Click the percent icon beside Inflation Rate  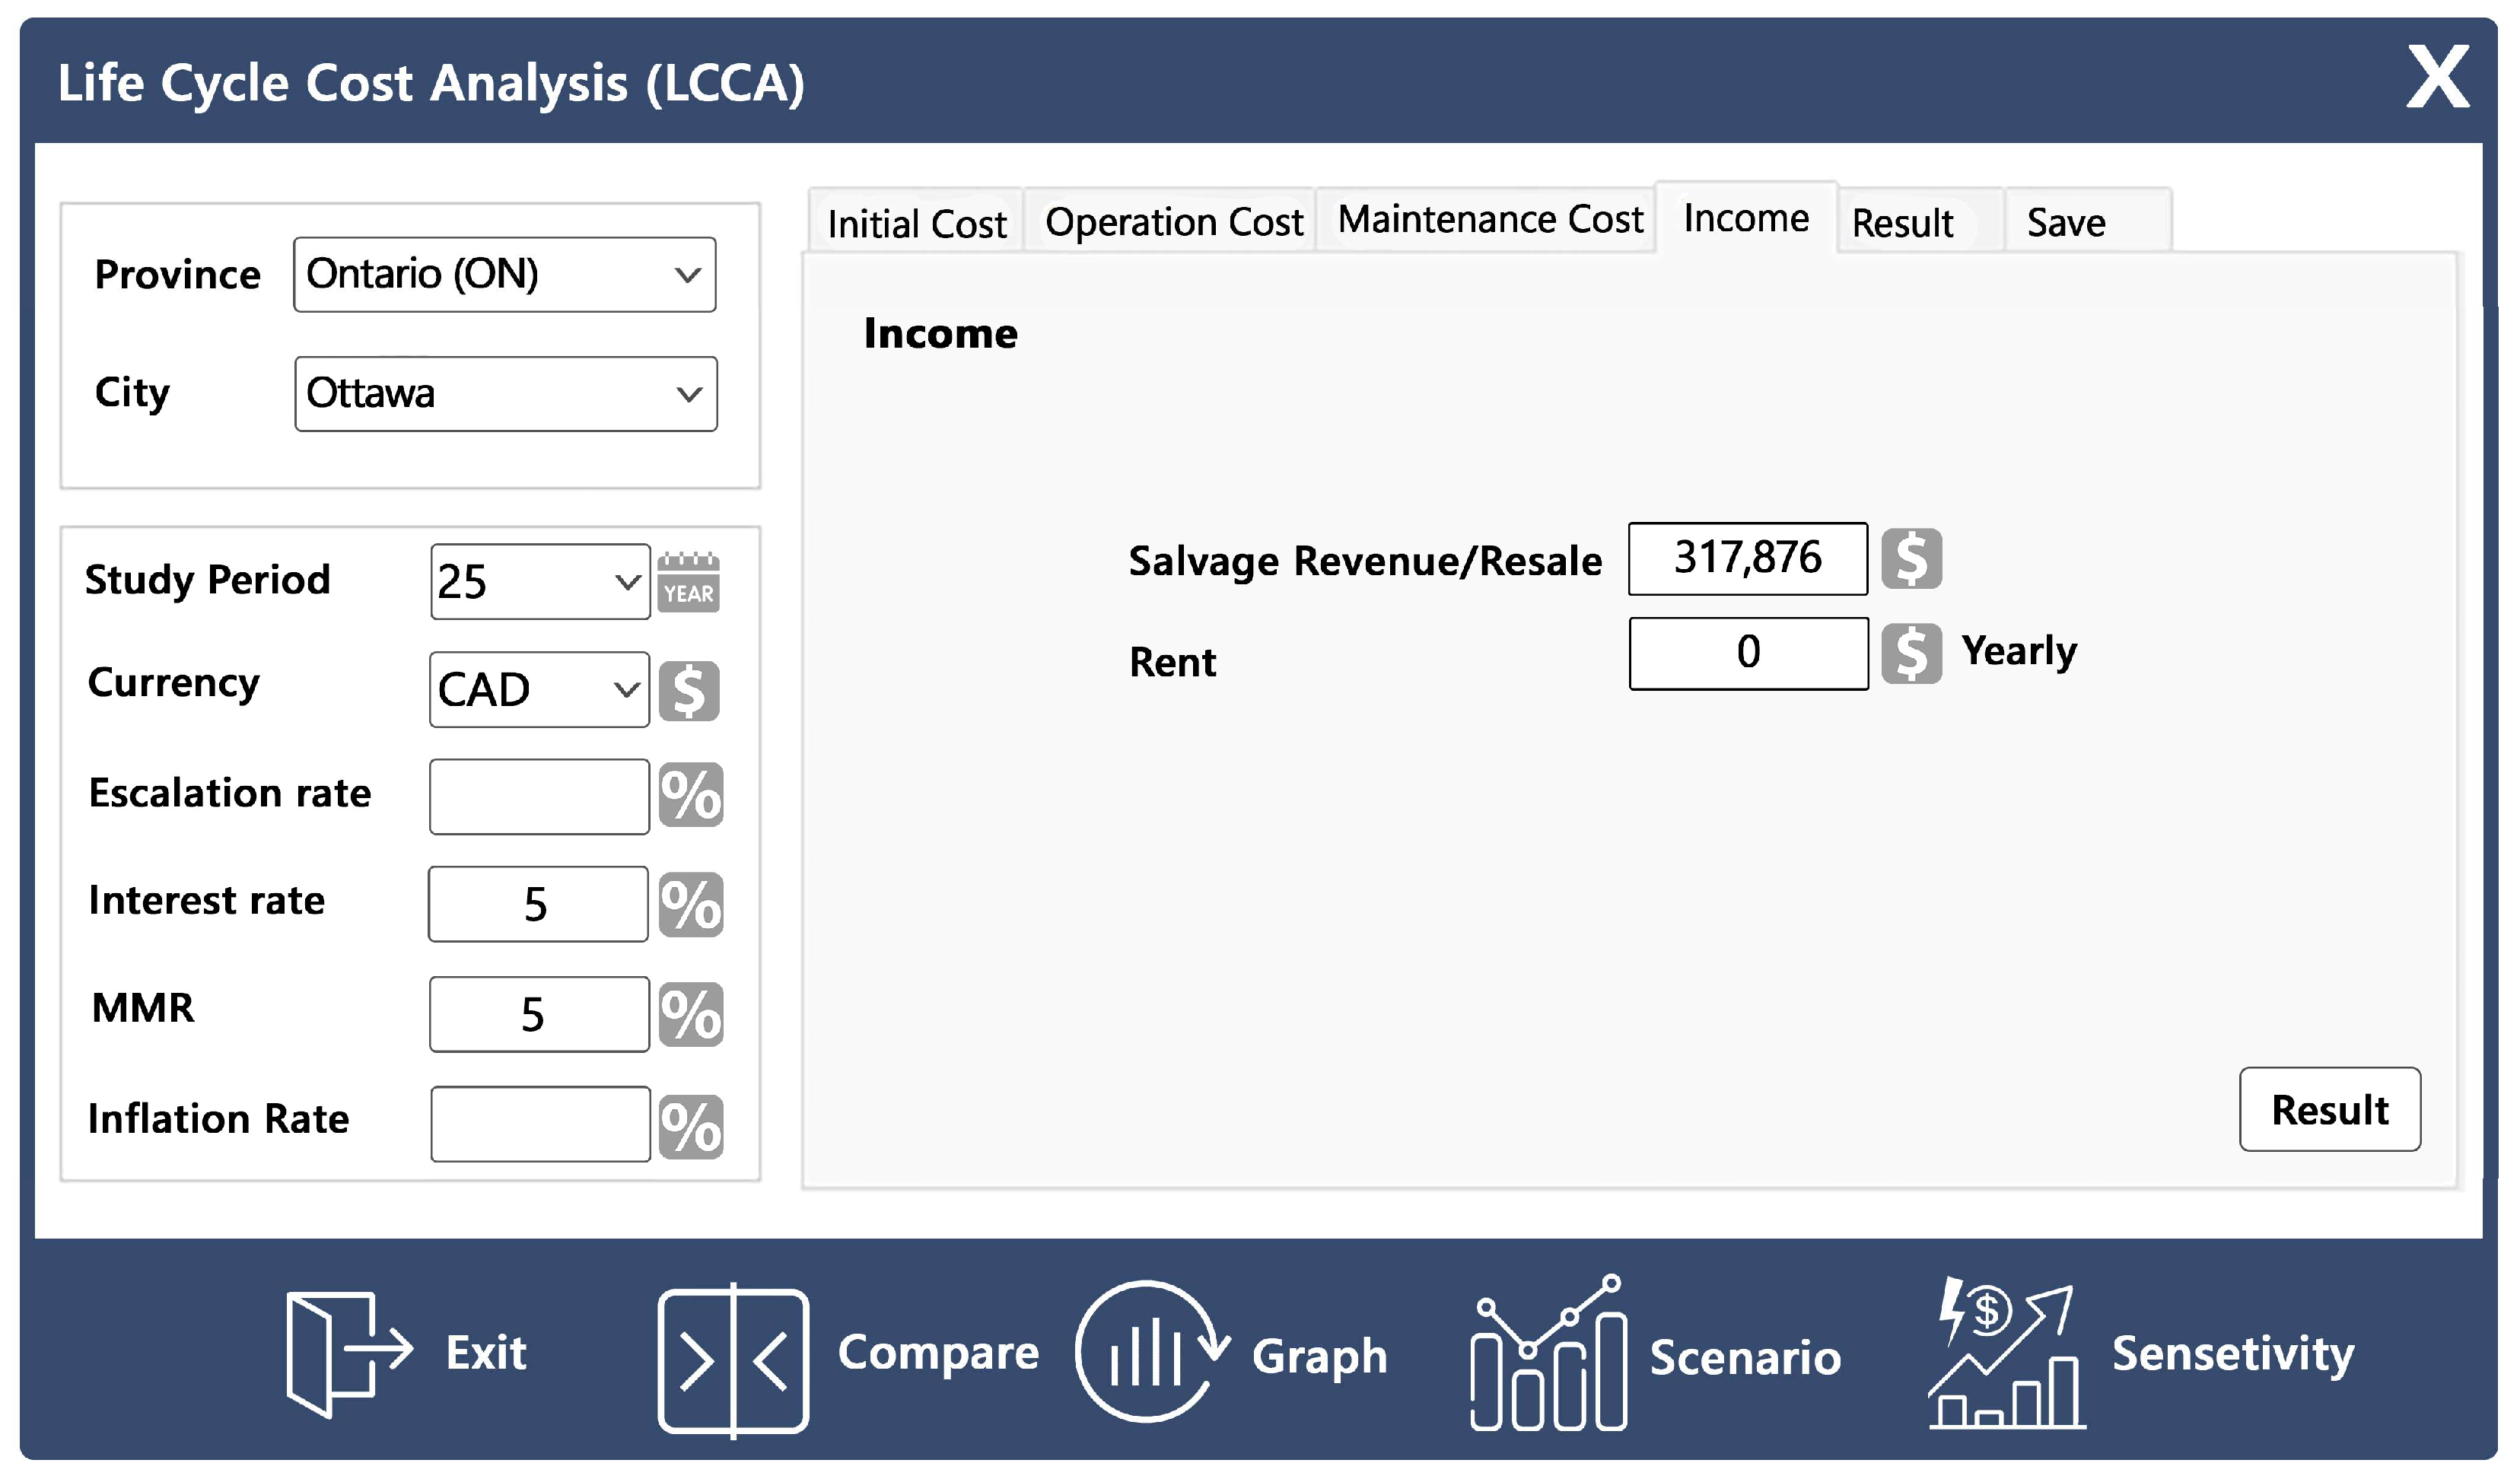click(x=691, y=1126)
